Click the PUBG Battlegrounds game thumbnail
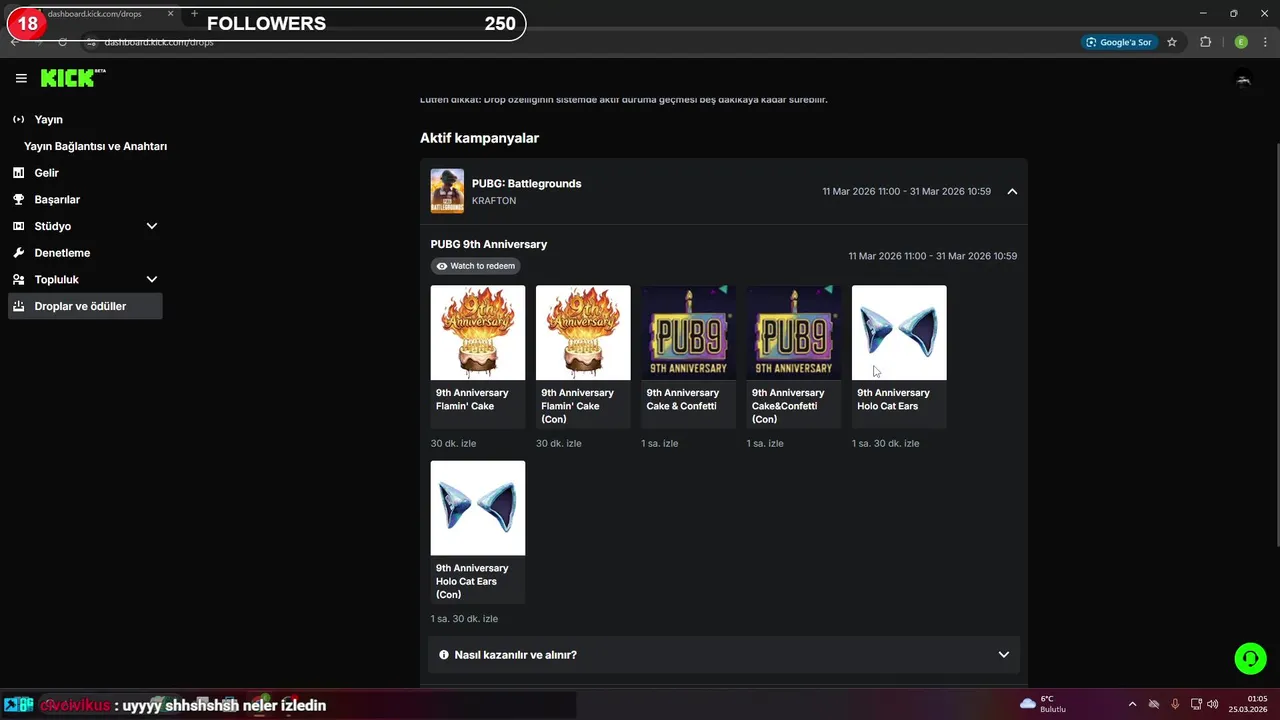 [447, 191]
